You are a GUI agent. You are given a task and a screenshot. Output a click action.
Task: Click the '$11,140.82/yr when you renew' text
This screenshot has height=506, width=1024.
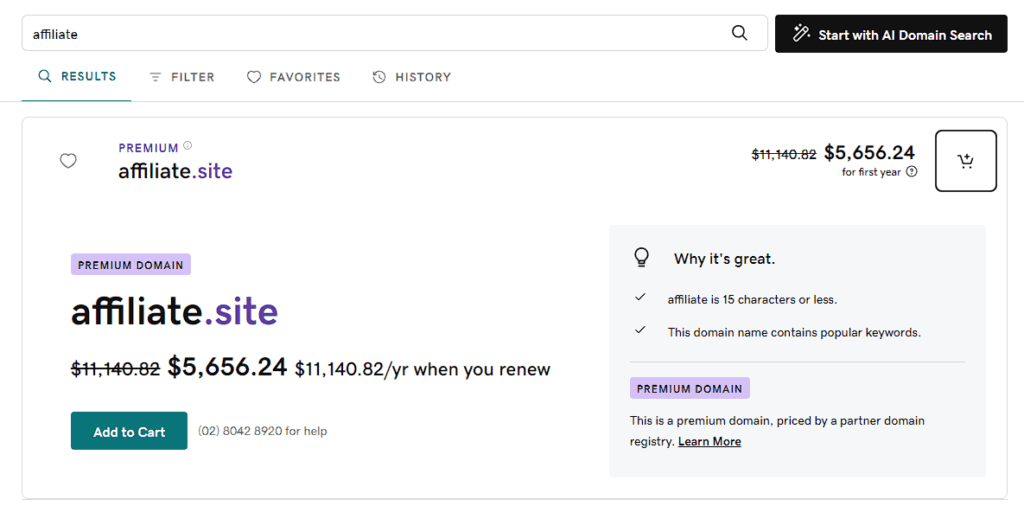(423, 370)
